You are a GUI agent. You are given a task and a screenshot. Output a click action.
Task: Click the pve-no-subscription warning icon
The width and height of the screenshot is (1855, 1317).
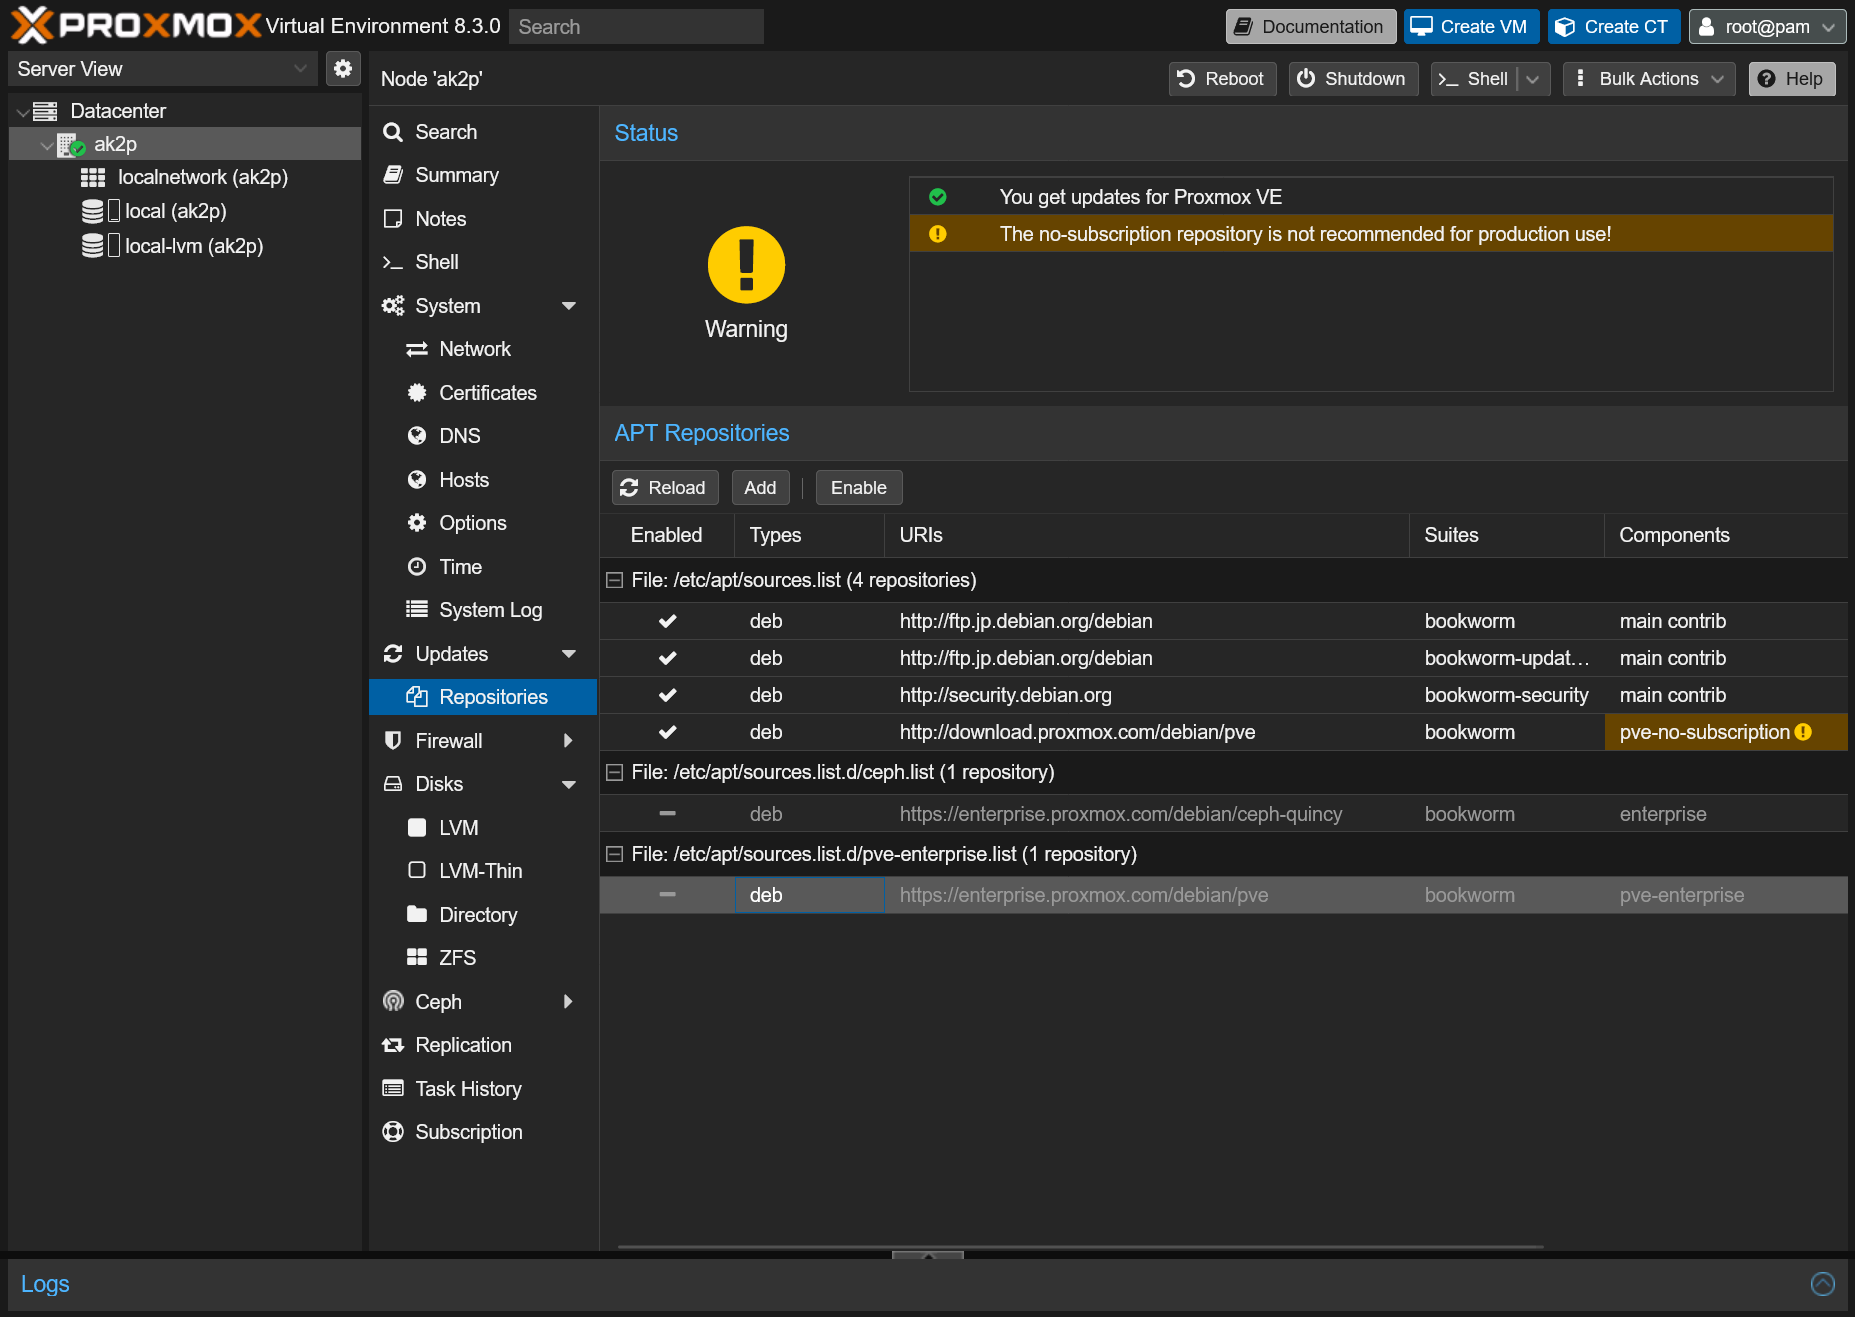click(1803, 732)
